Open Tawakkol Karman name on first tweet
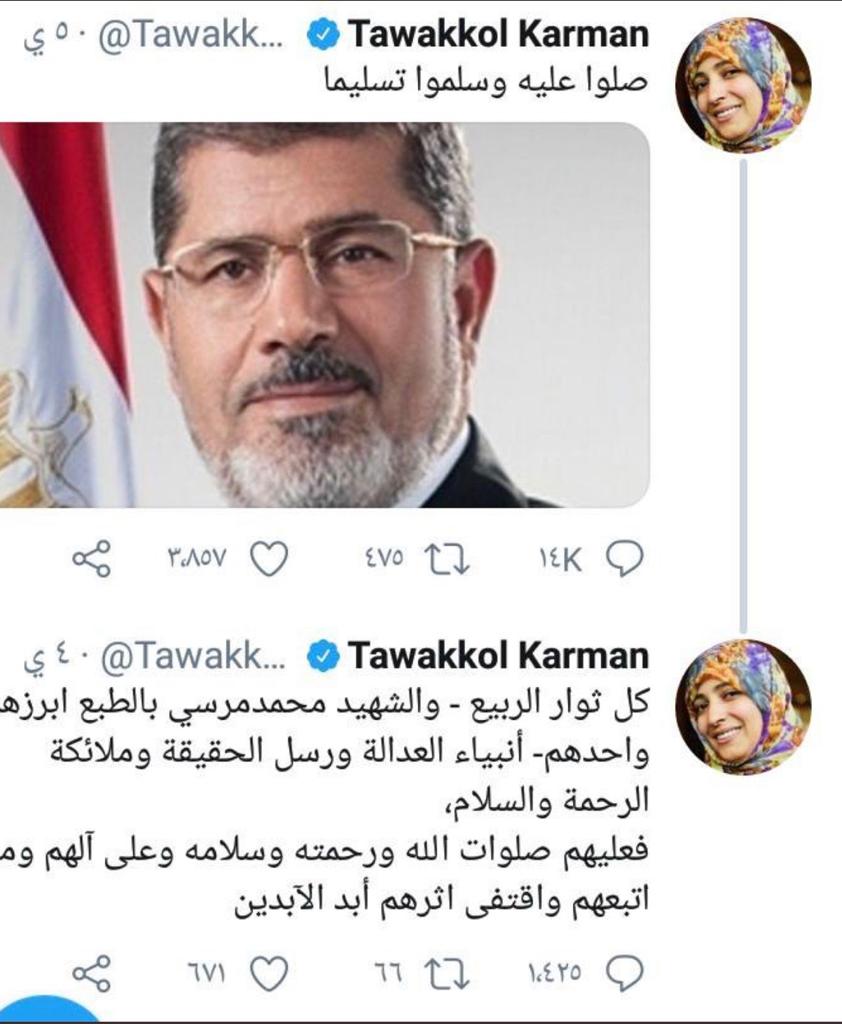Screen dimensions: 842x1024 click(498, 35)
